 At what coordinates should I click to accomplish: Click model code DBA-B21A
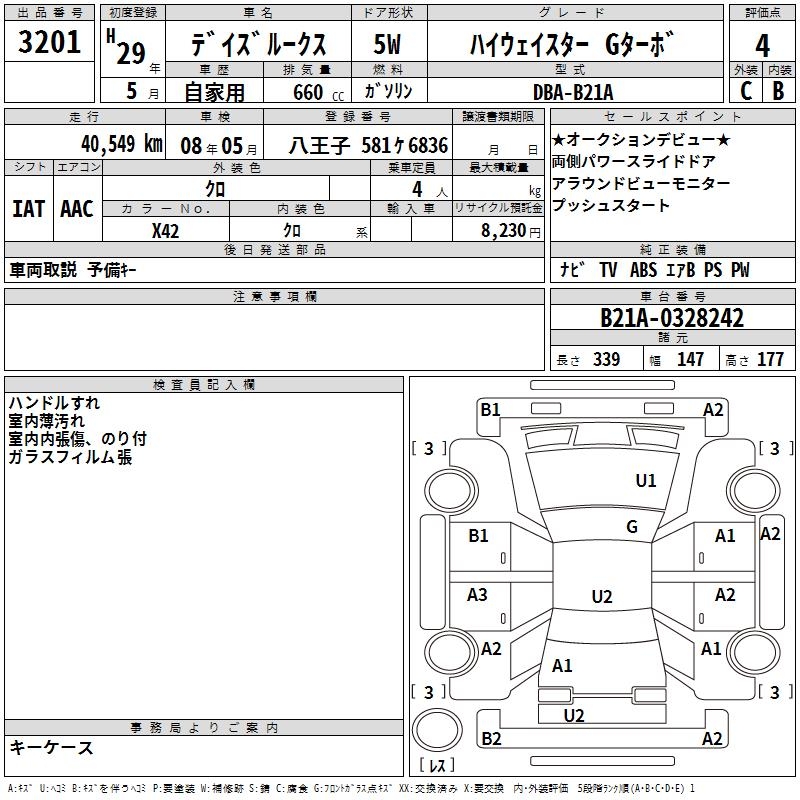click(573, 92)
